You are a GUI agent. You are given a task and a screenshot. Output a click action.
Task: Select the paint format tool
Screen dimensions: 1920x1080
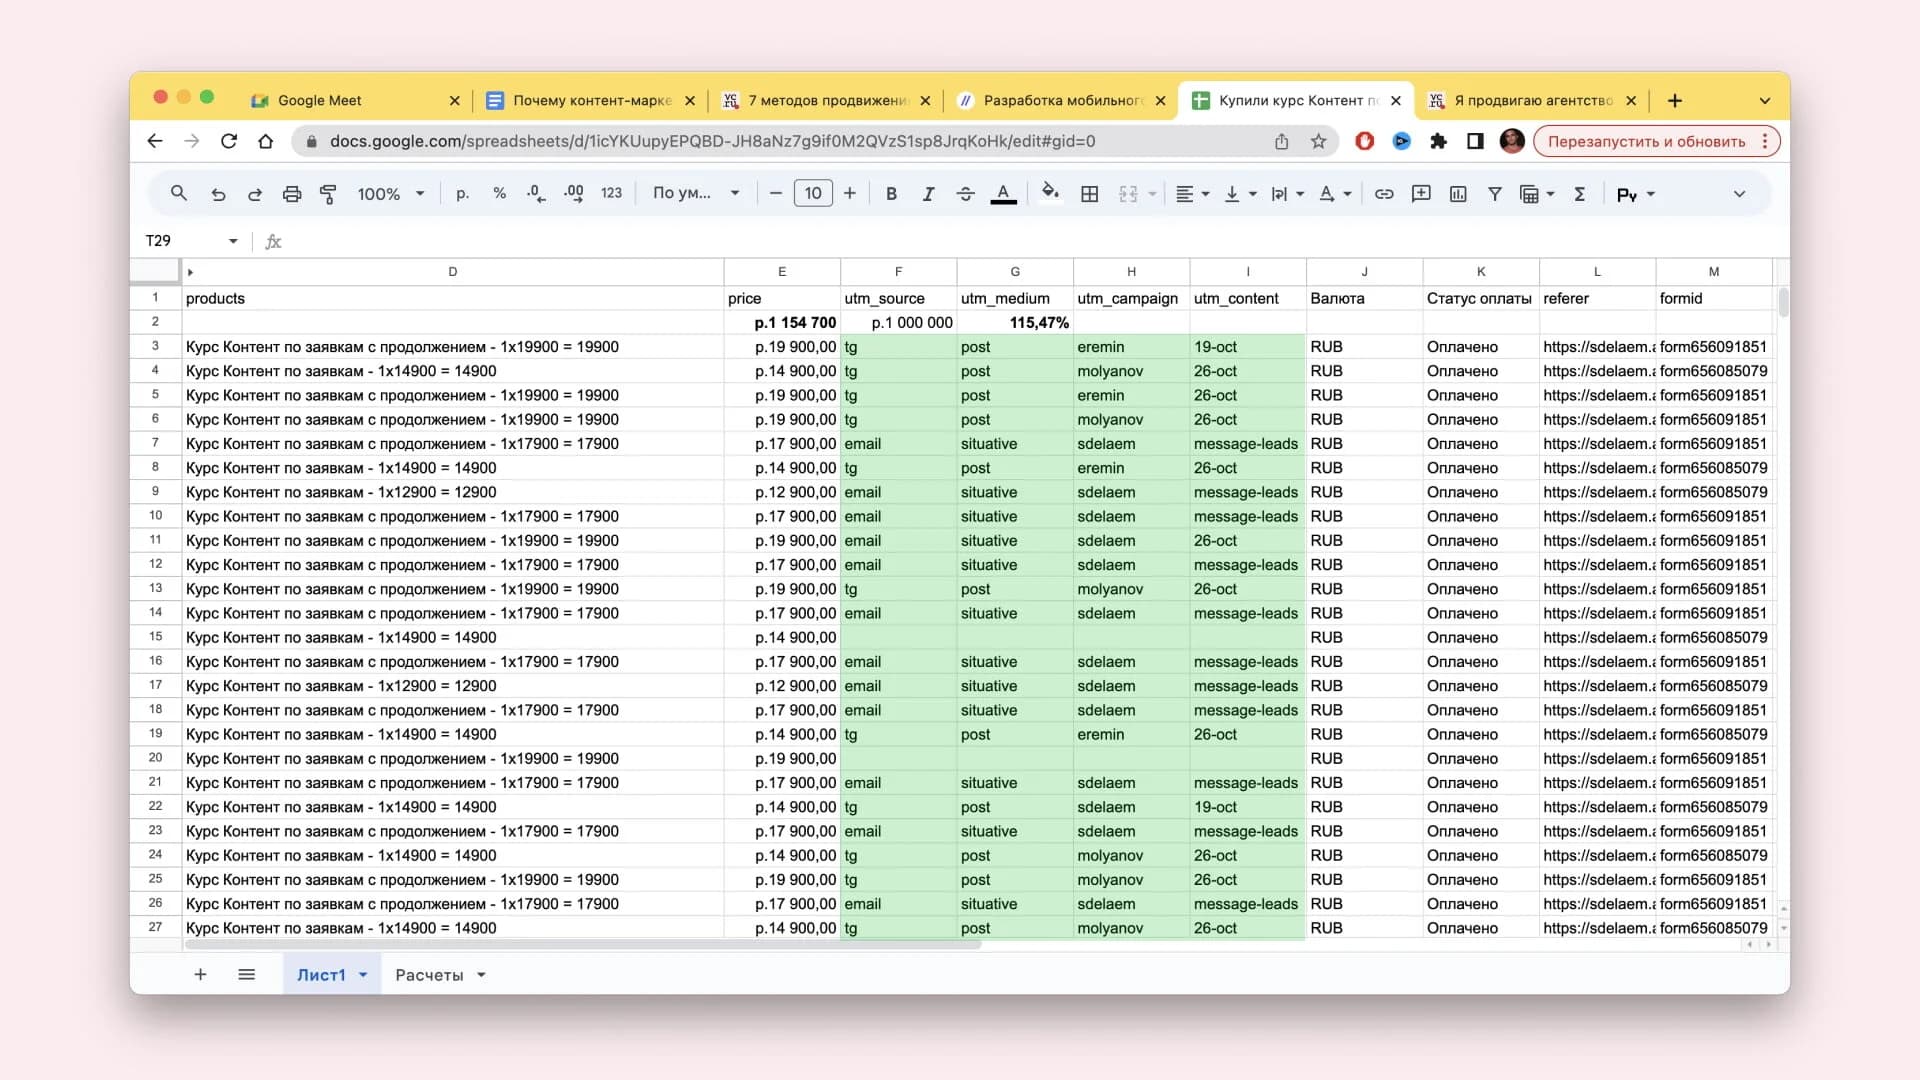(328, 194)
